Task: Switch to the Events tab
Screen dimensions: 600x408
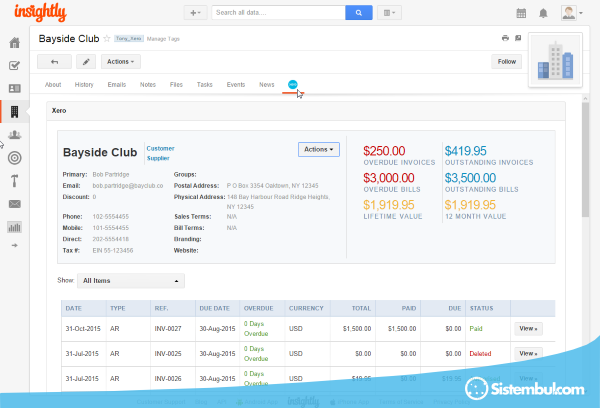Action: point(236,85)
